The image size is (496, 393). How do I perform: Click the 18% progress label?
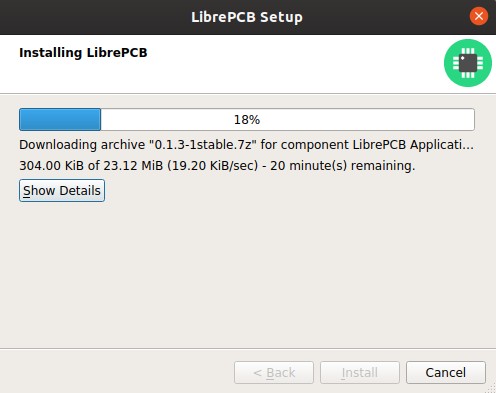[x=247, y=120]
